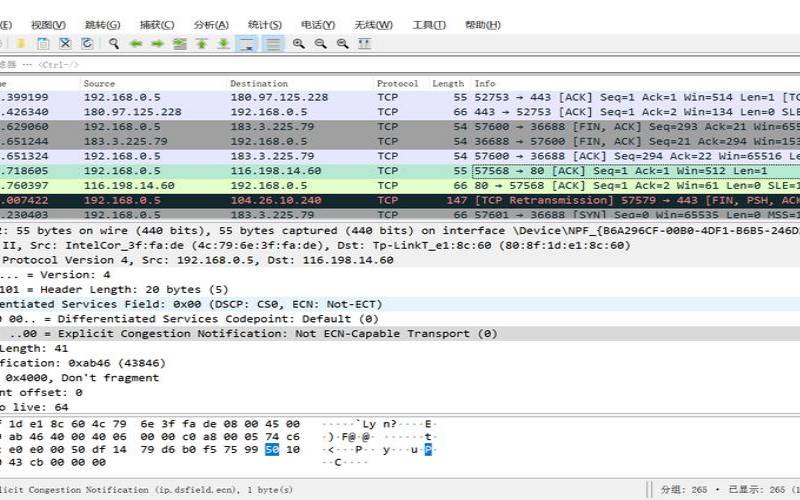The width and height of the screenshot is (800, 500).
Task: Select packet 57600 → 36688 [FIN, ACK] row
Action: click(400, 127)
